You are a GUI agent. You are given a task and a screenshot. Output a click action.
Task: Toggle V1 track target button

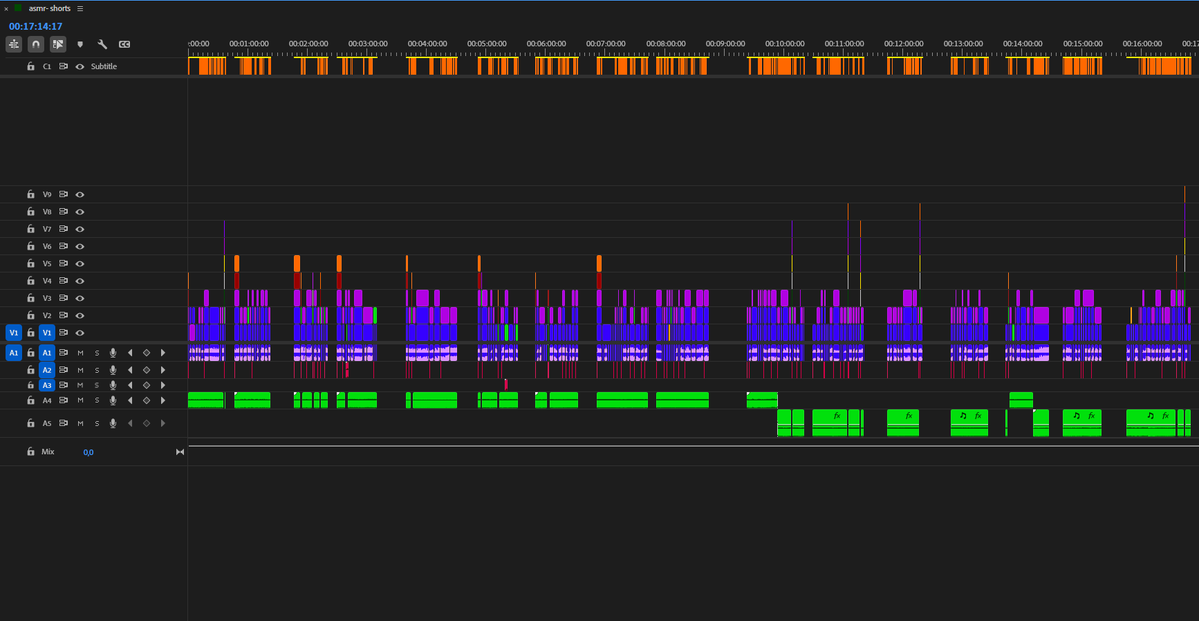pos(47,333)
